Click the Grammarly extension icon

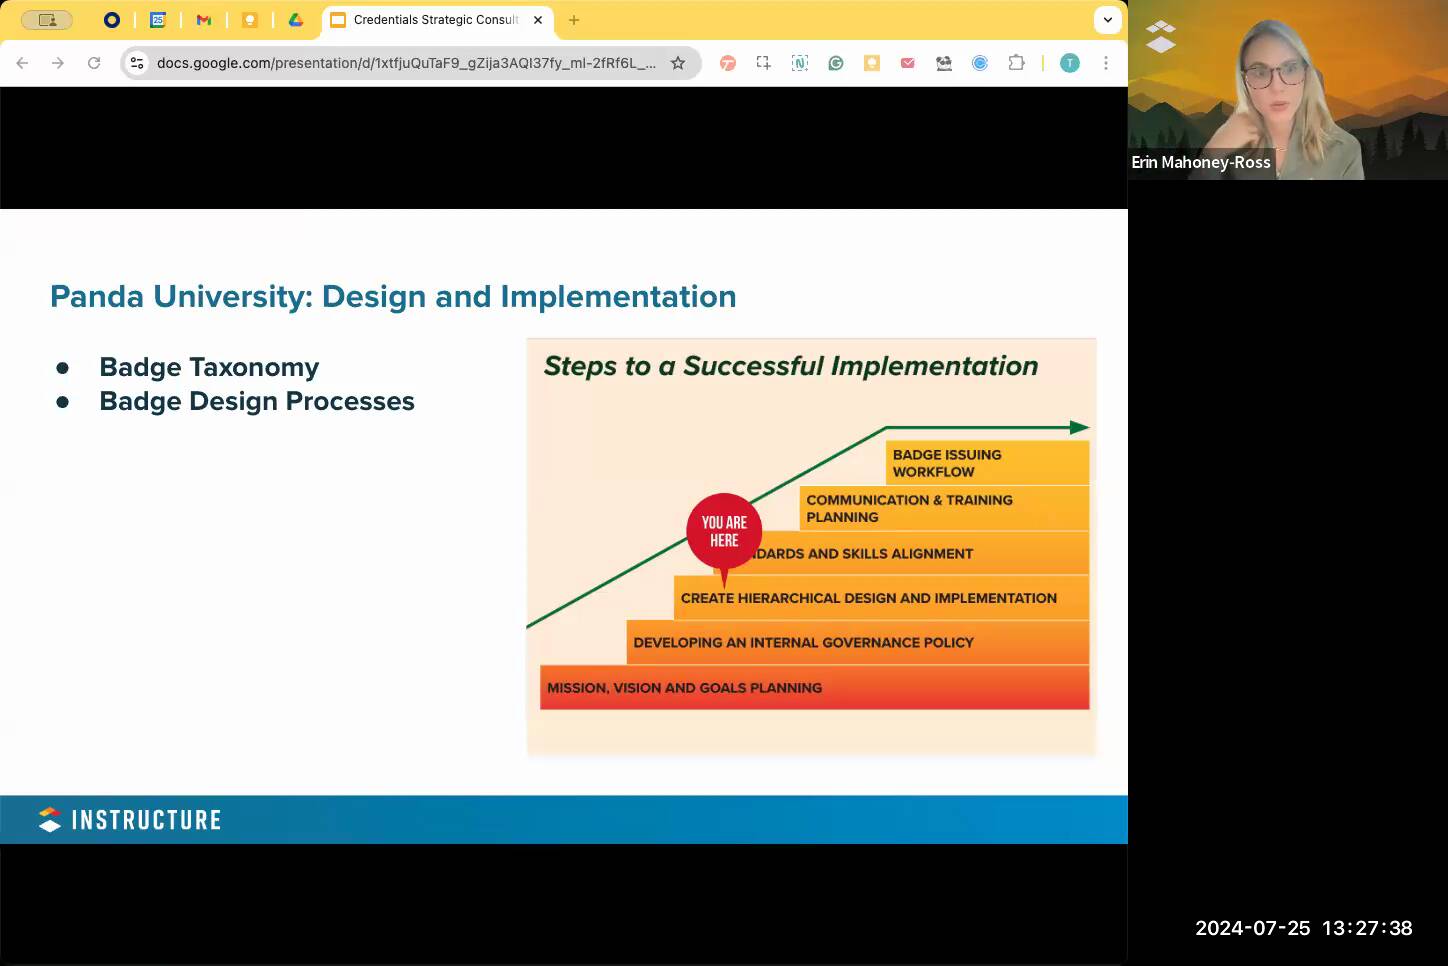(x=836, y=63)
